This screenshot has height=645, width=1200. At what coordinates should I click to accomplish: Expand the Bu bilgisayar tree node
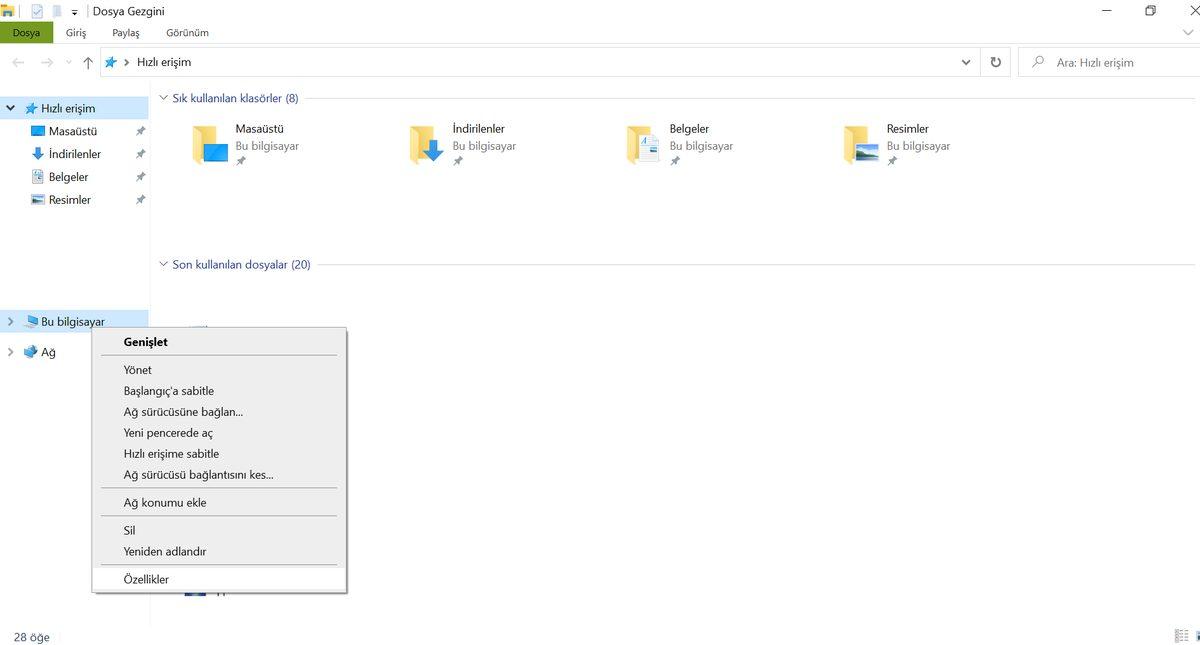tap(11, 322)
